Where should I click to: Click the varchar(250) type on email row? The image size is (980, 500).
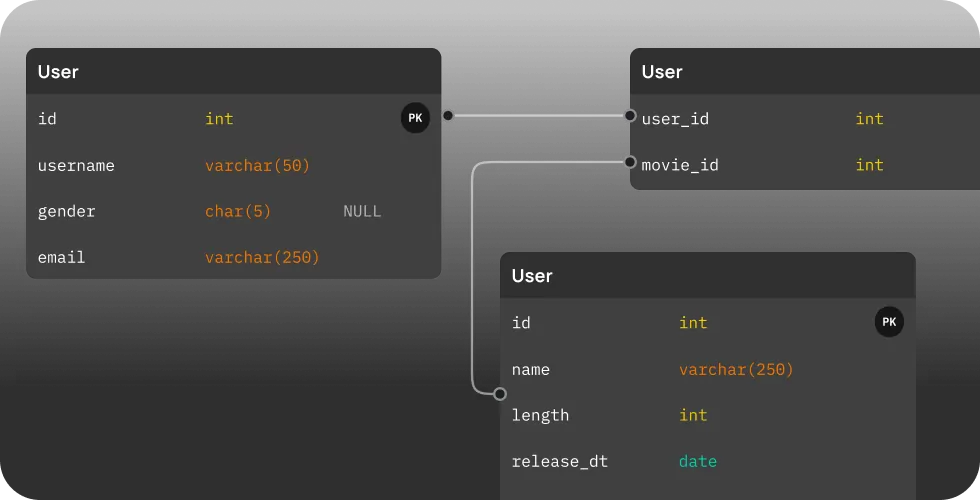262,258
